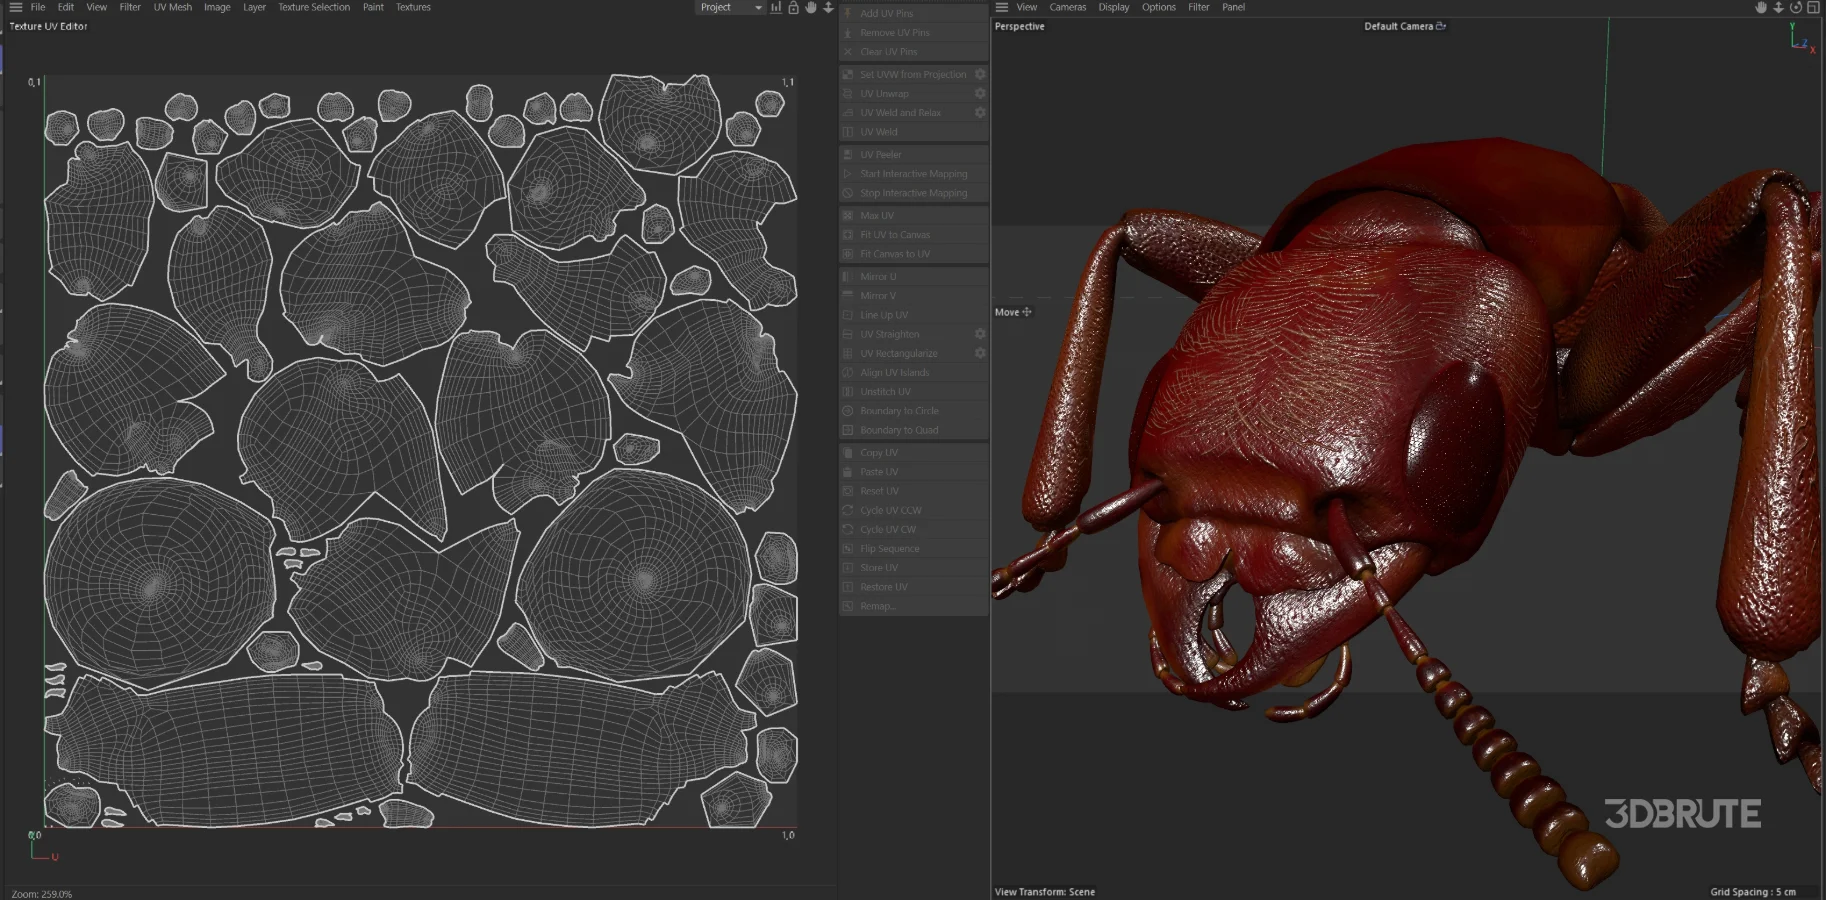
Task: Select the zoom arrows icon in UV editor
Action: [828, 7]
